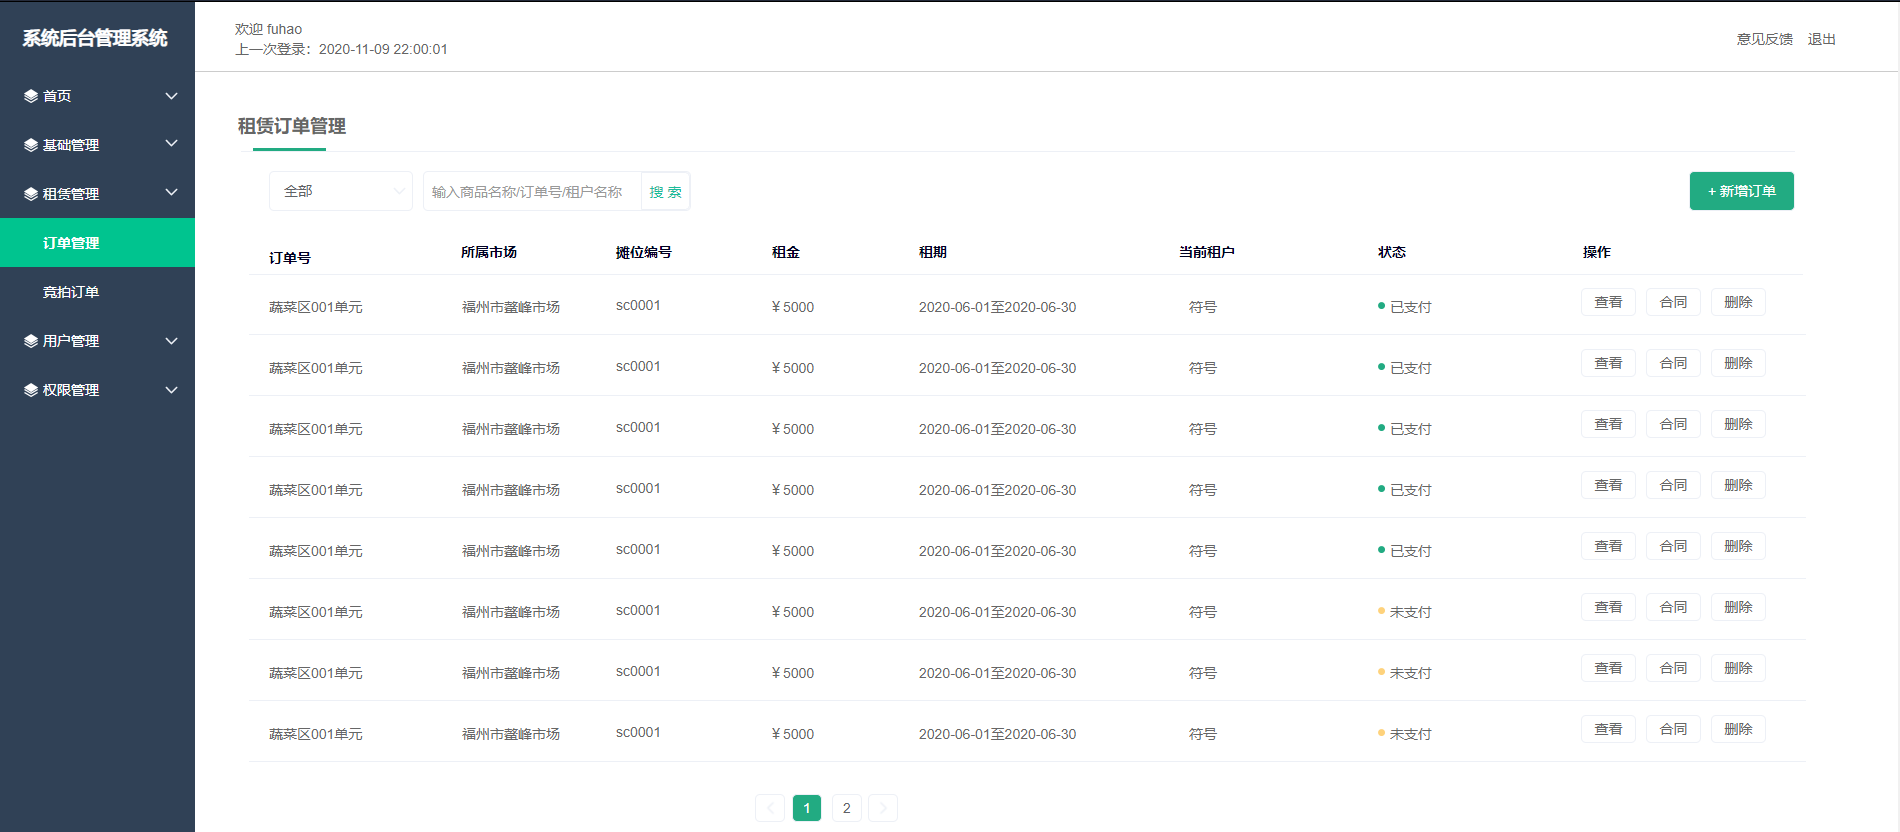Click 合同 in the first 未支付 row
This screenshot has width=1900, height=832.
pos(1673,607)
